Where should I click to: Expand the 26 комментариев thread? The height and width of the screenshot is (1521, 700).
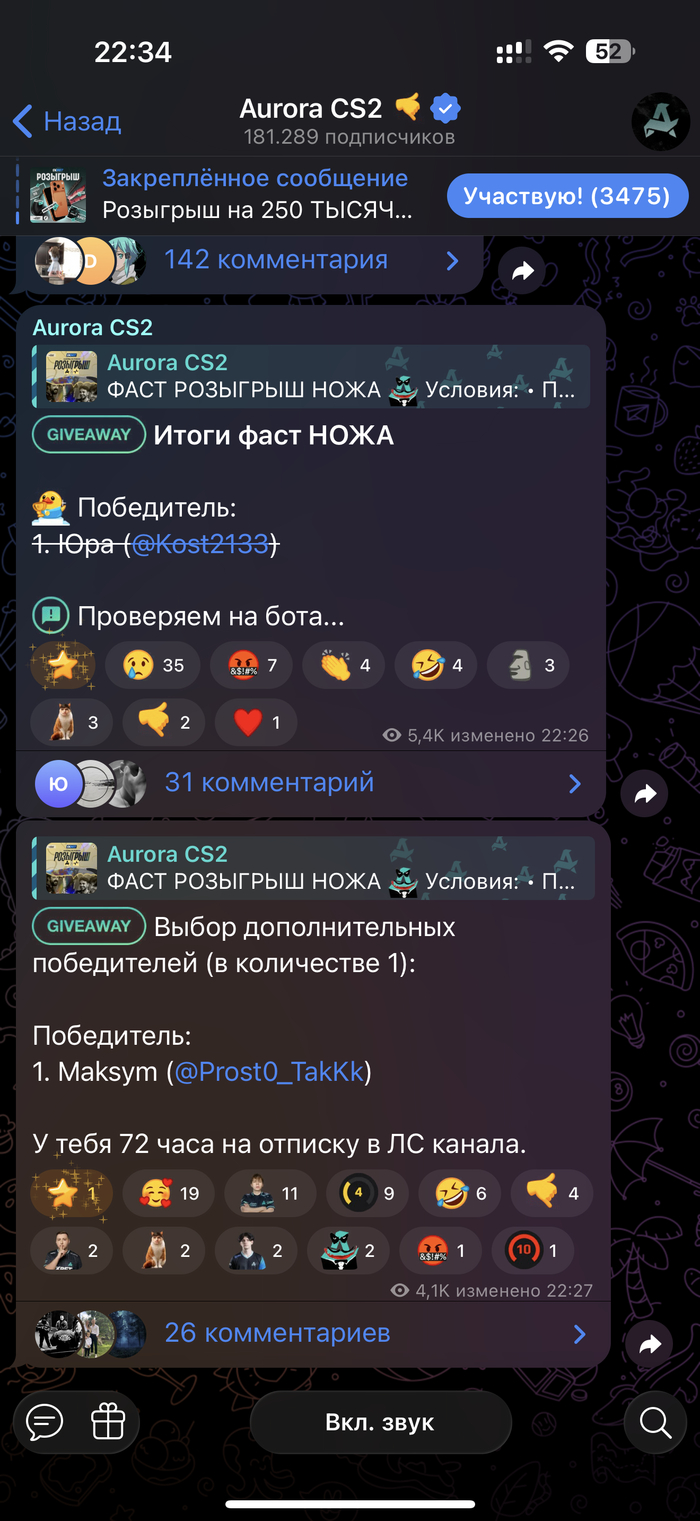click(312, 1333)
